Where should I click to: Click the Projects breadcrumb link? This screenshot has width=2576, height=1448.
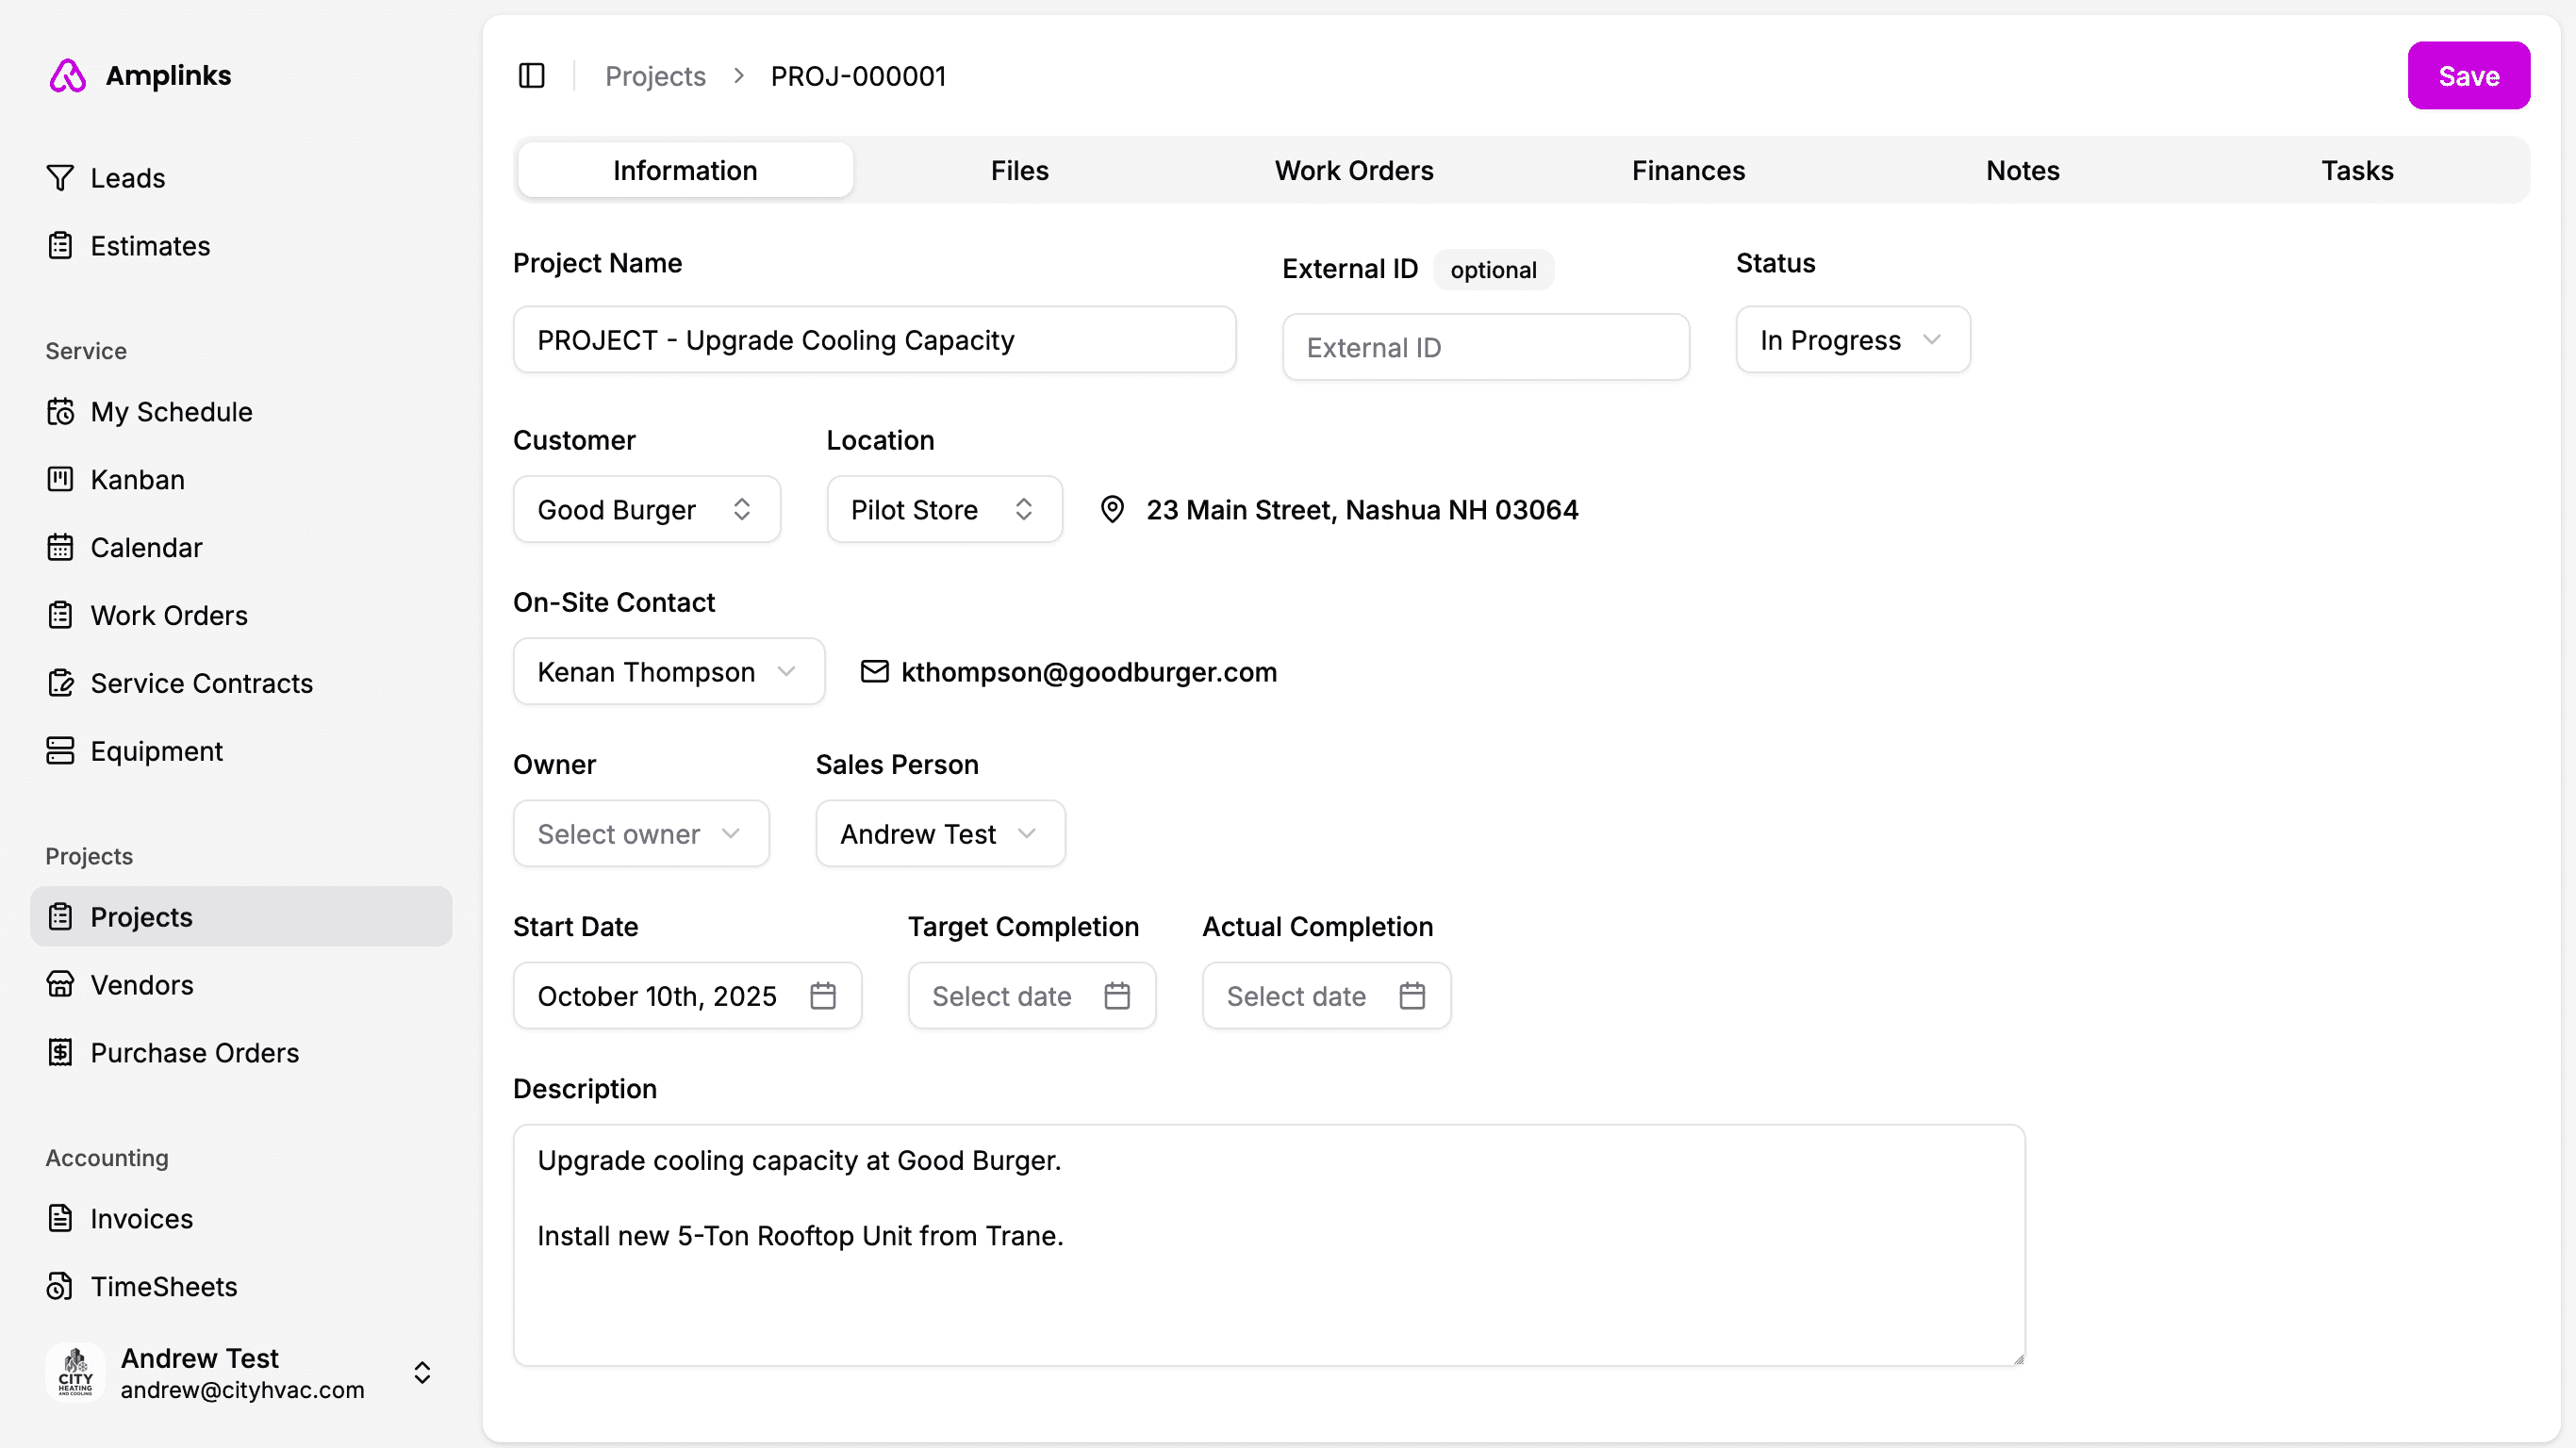(655, 76)
